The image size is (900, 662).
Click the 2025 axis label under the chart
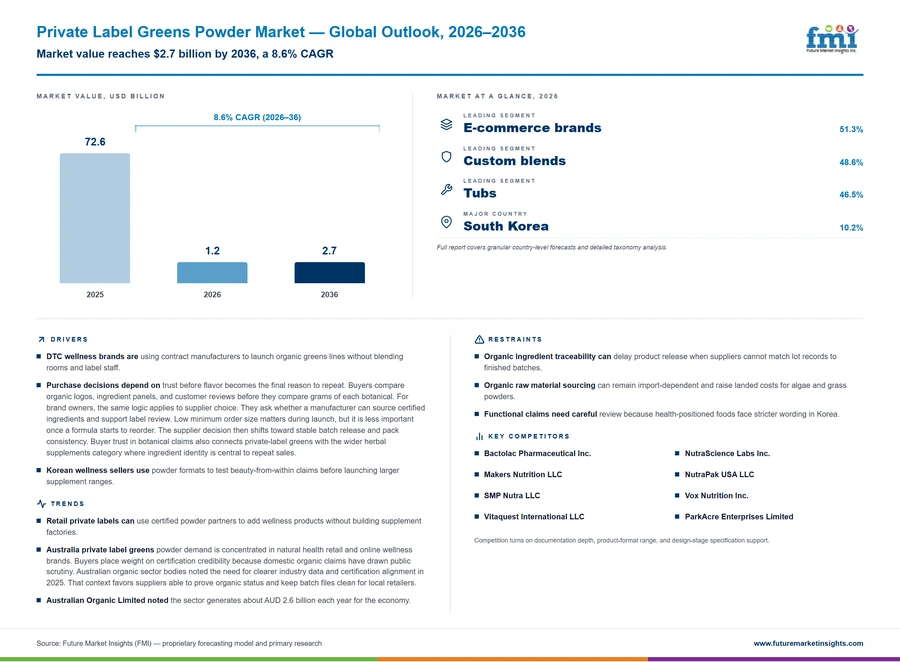95,295
